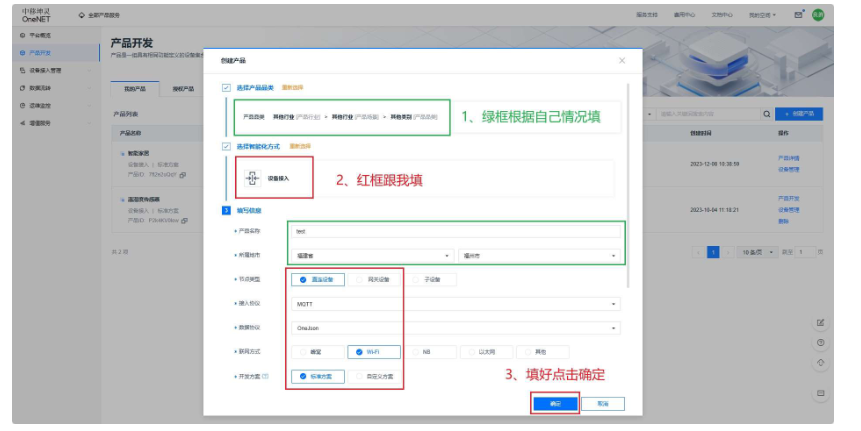Select the Wi-Fi networking option
This screenshot has width=861, height=431.
[374, 352]
